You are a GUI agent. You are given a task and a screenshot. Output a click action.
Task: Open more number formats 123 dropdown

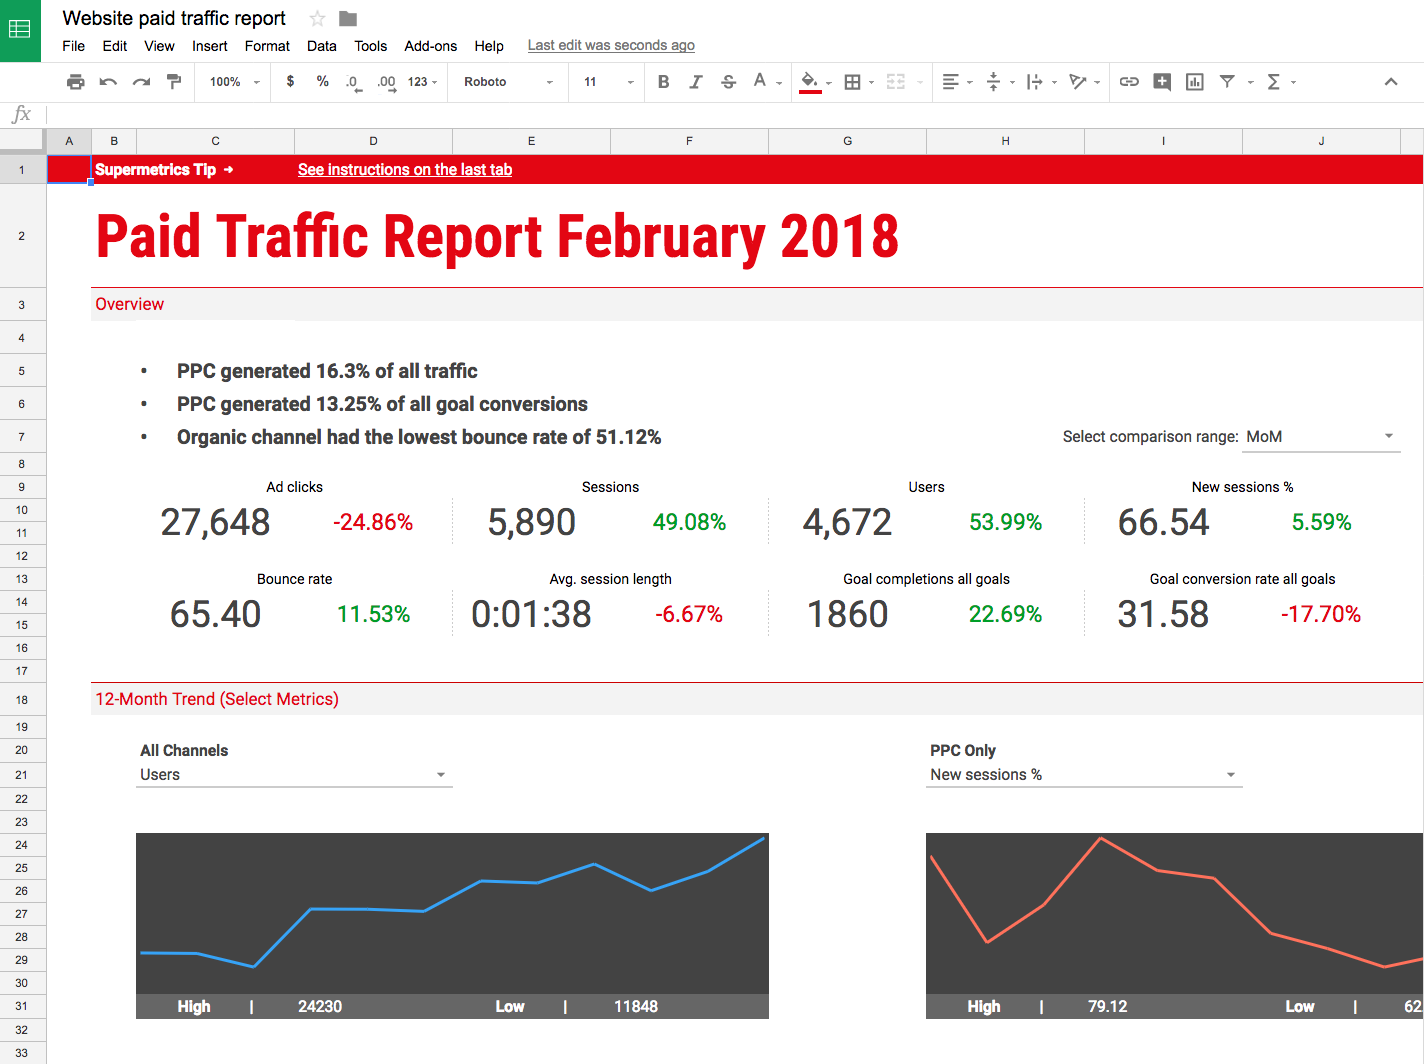pyautogui.click(x=423, y=82)
